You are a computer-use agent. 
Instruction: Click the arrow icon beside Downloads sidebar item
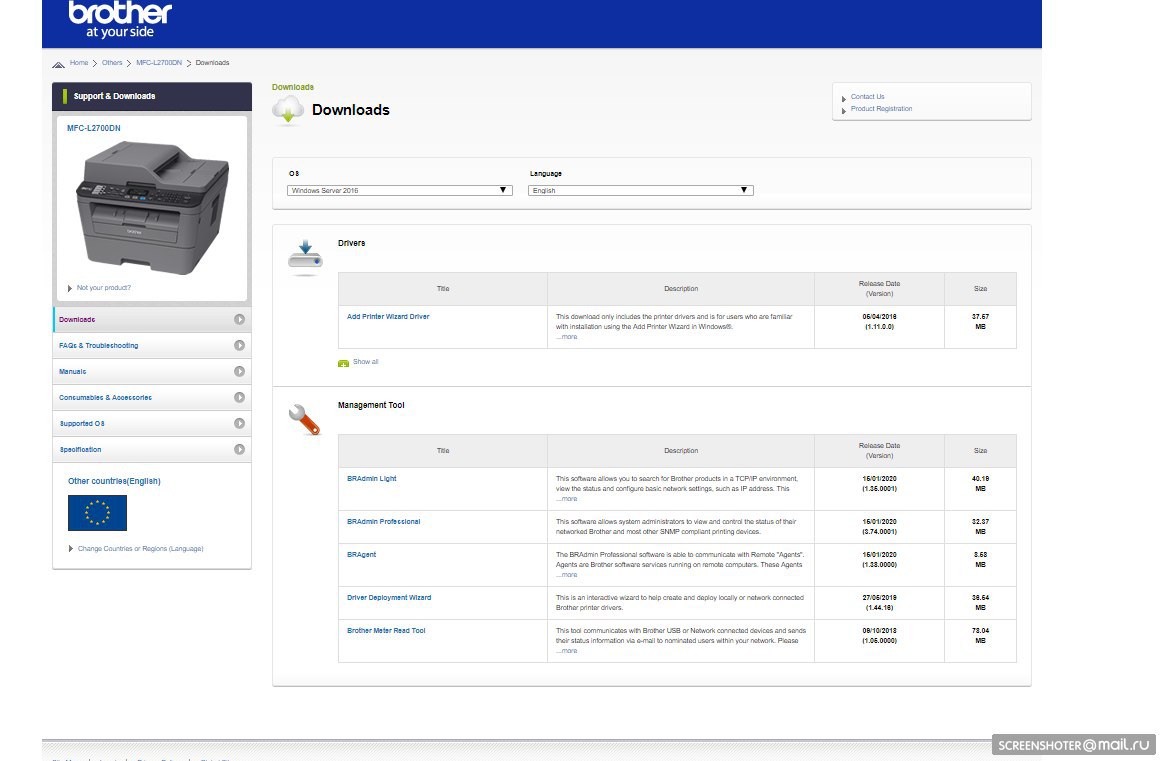tap(239, 319)
